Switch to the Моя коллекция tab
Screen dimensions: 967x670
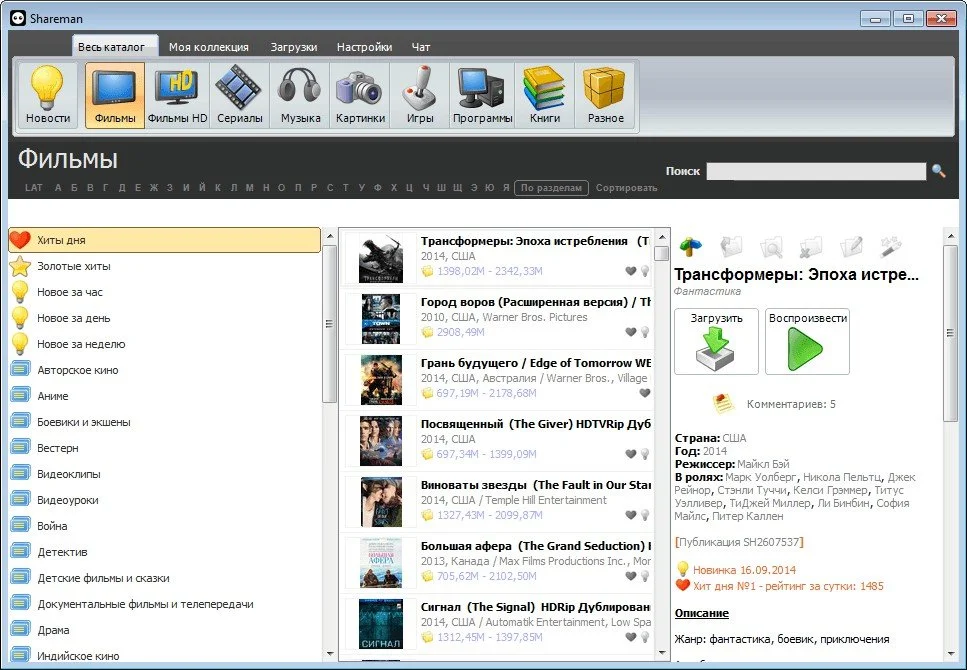(208, 47)
